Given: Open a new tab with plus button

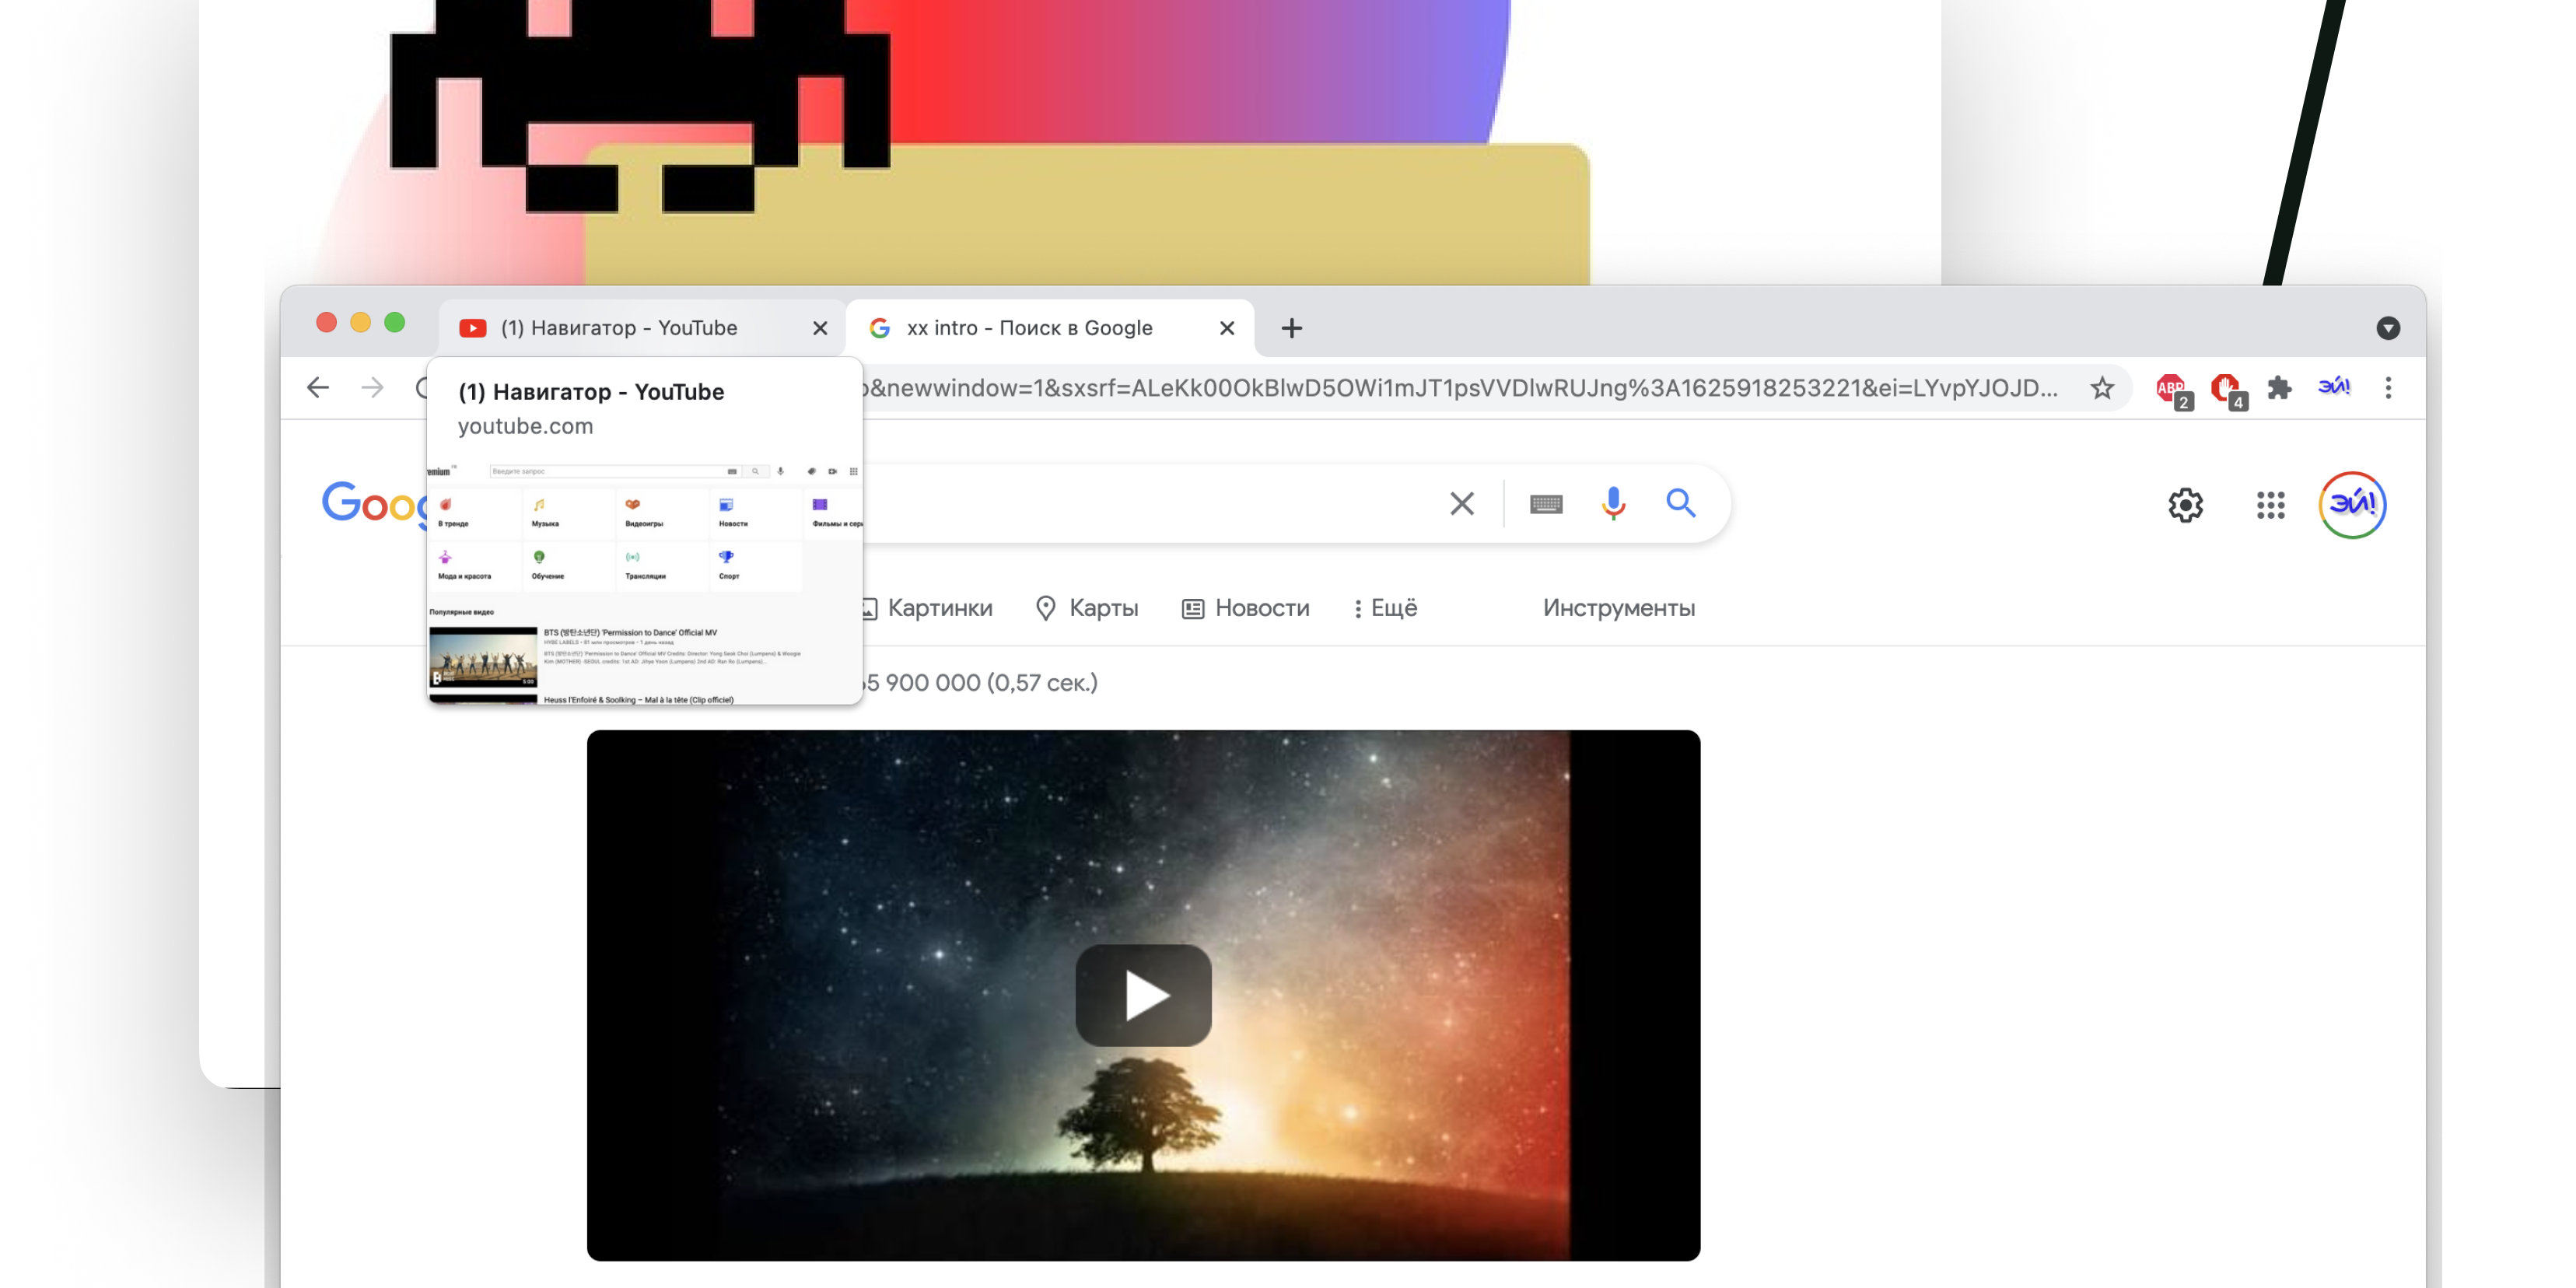Looking at the screenshot, I should point(1291,328).
